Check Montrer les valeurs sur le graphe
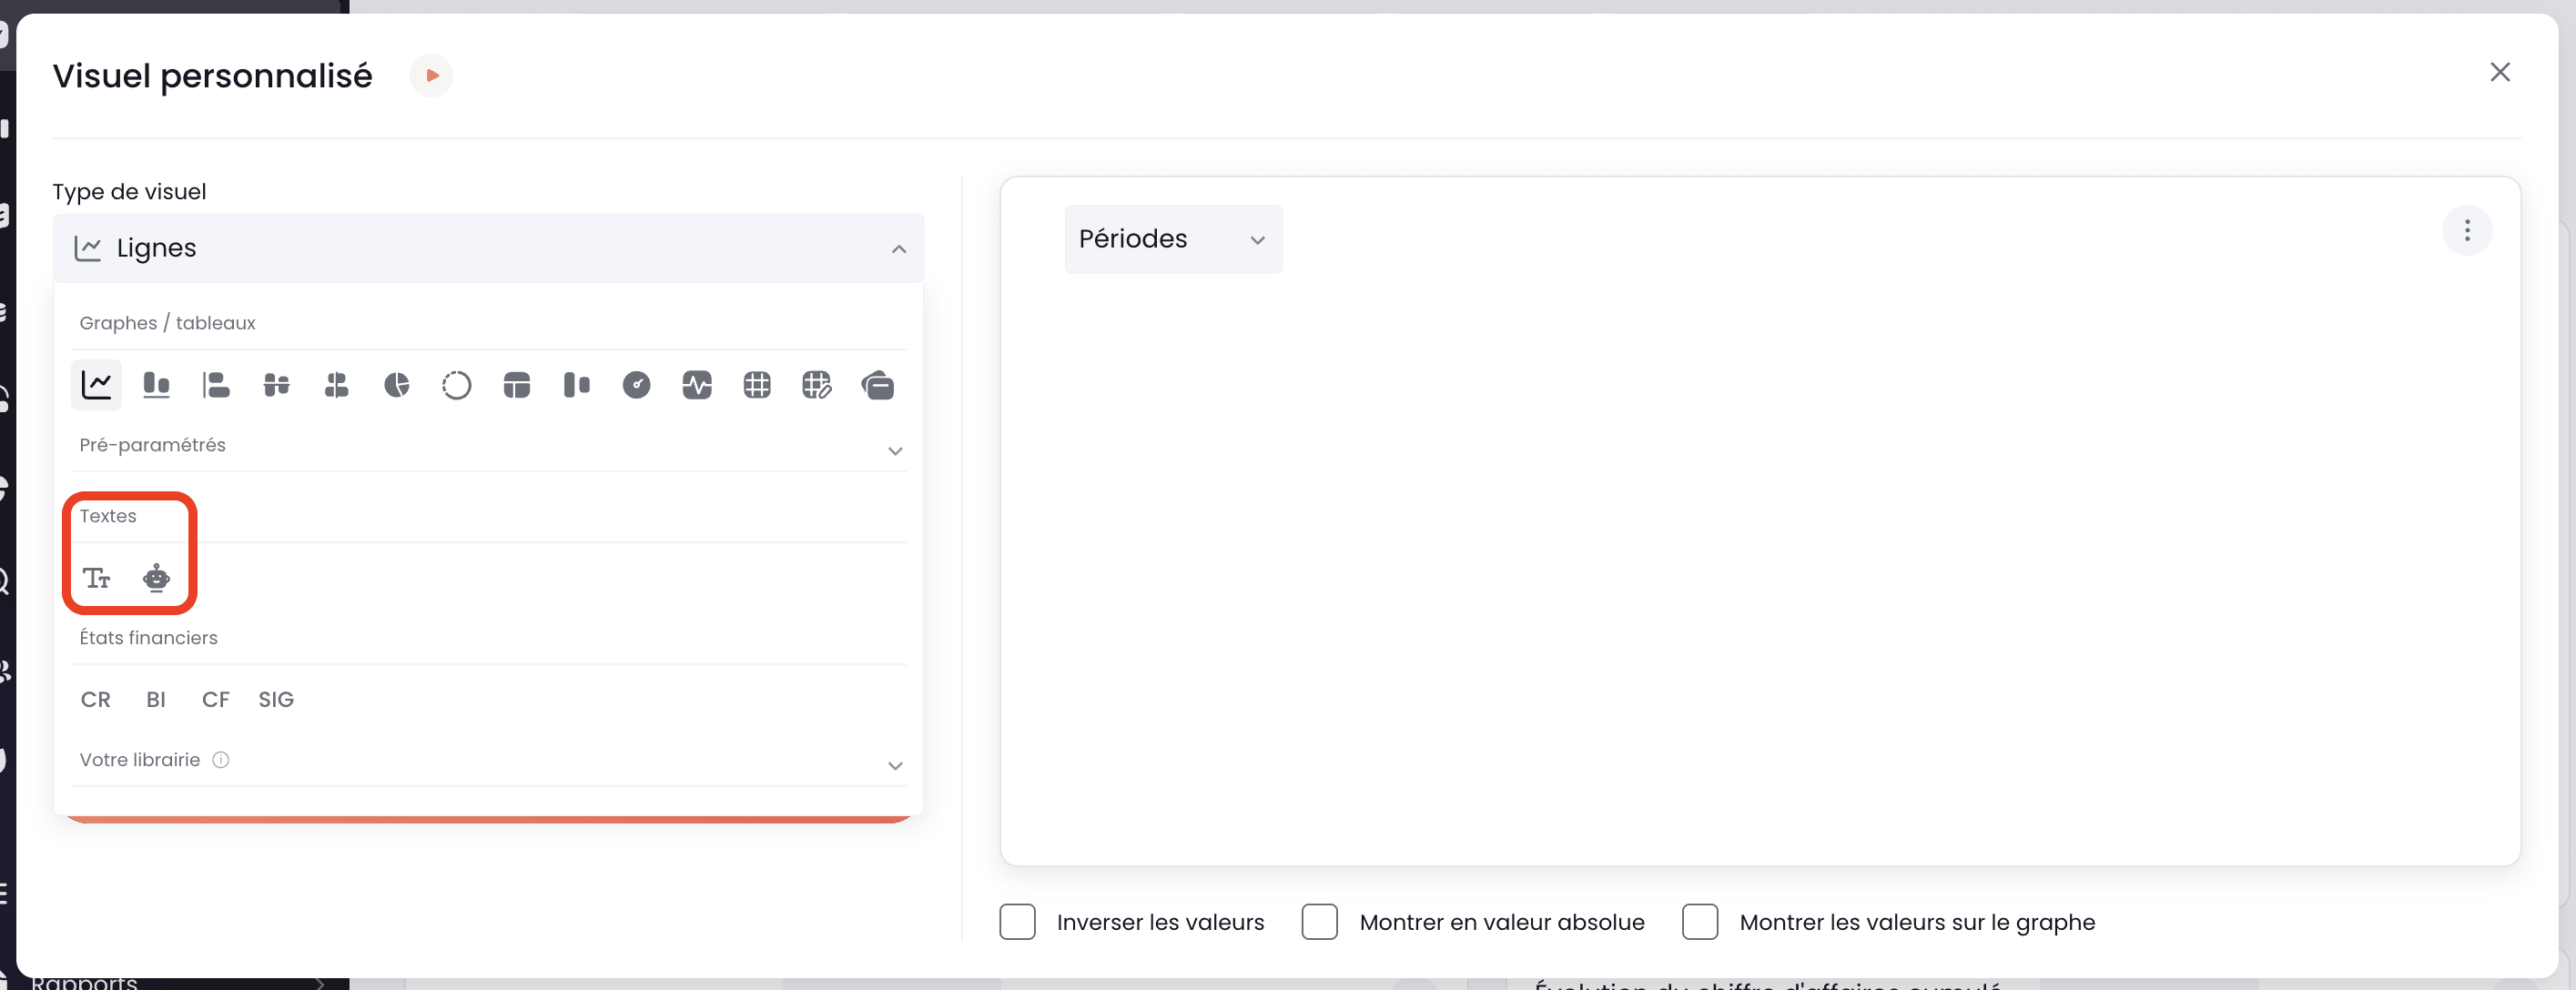Viewport: 2576px width, 990px height. (x=1699, y=922)
